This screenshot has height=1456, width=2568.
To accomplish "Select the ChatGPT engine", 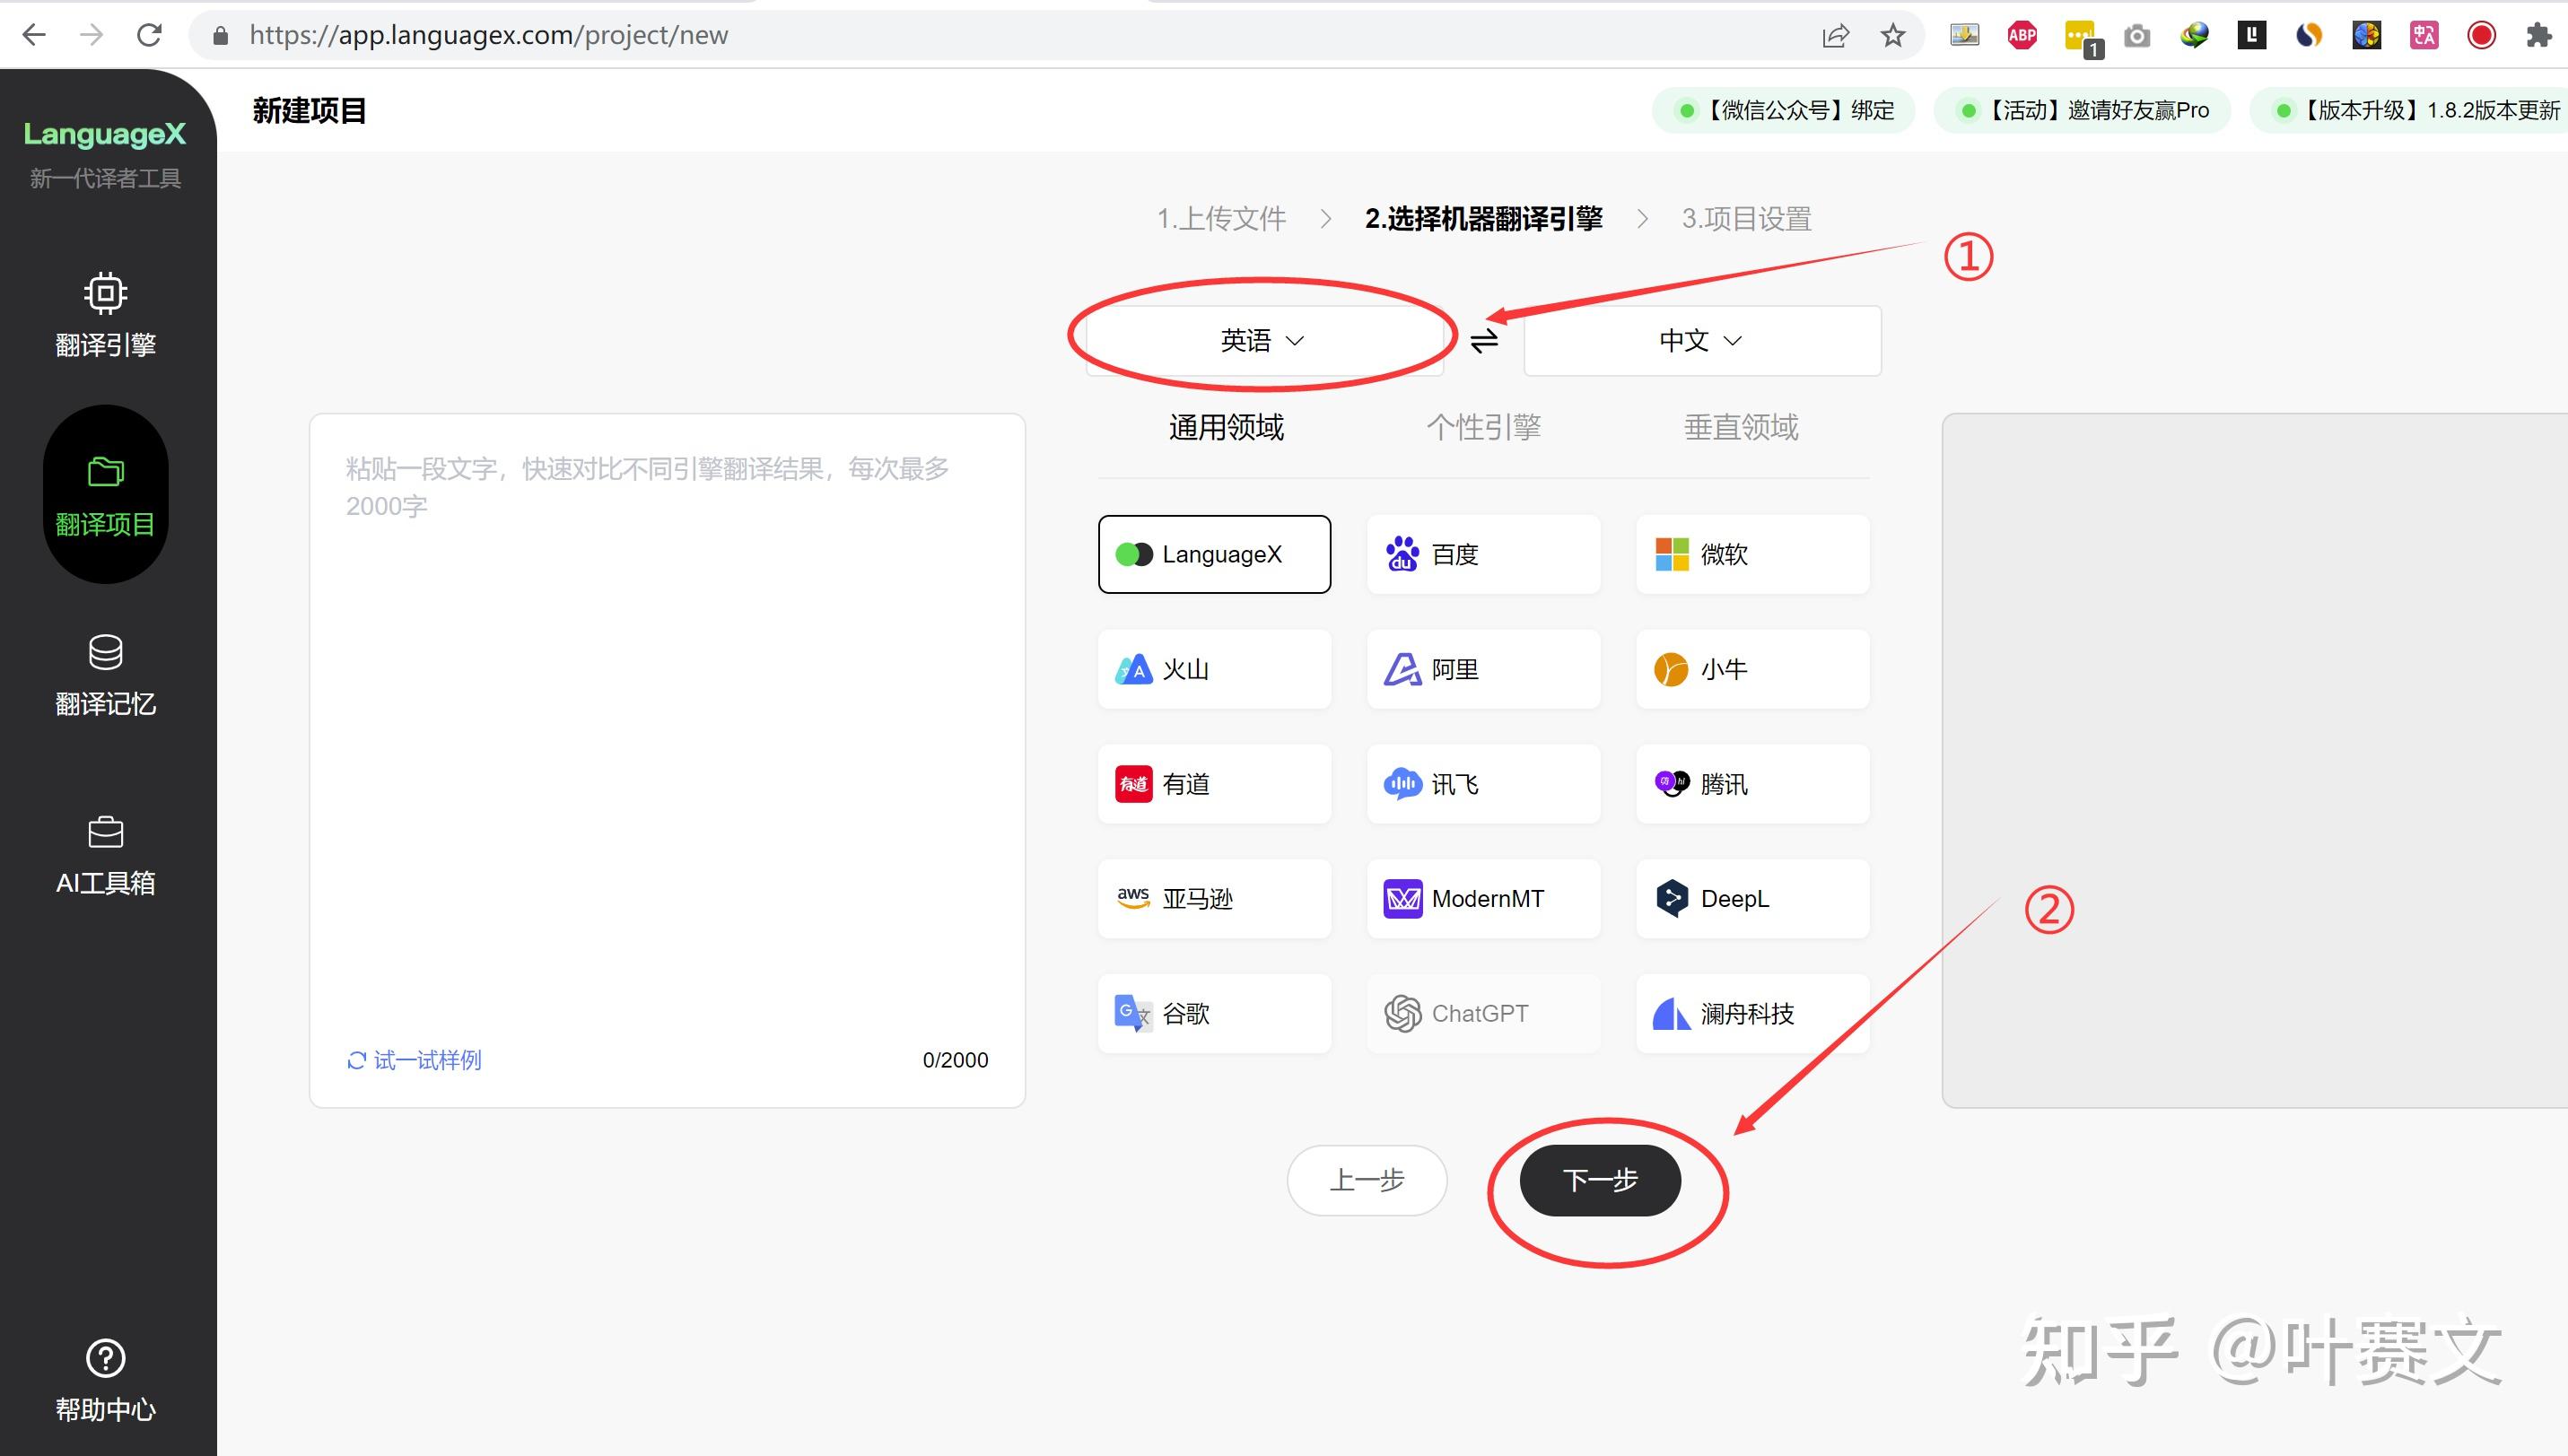I will pos(1482,1013).
